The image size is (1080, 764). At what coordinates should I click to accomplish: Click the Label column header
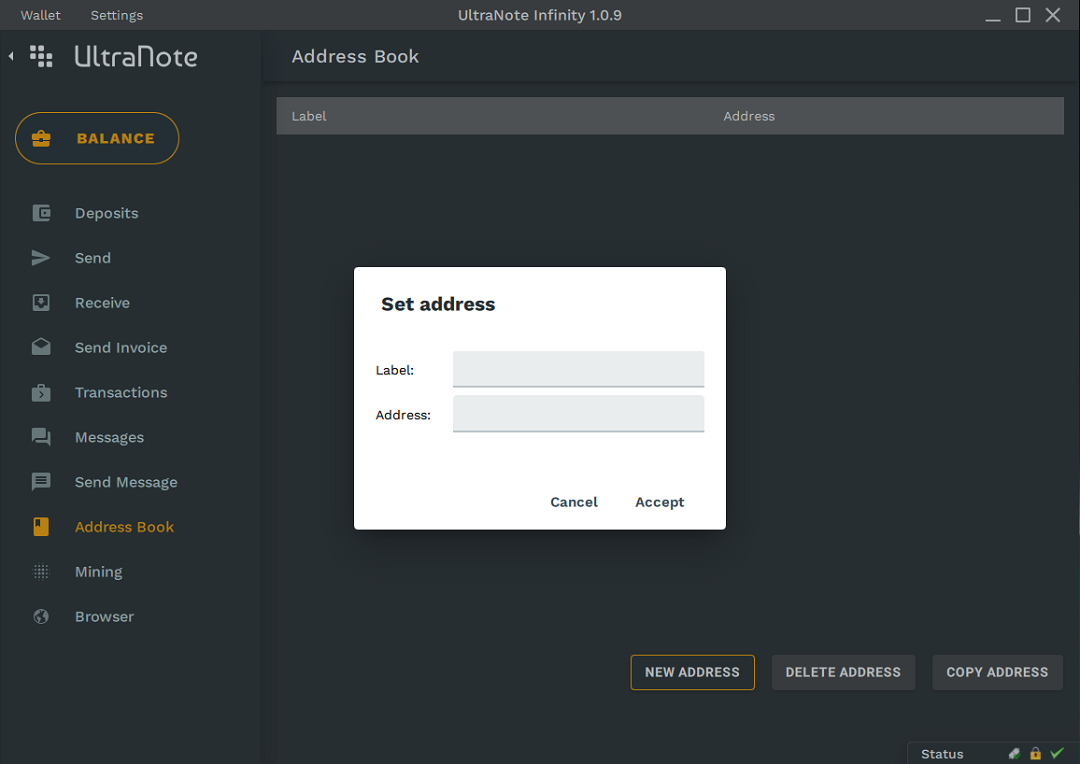click(309, 116)
